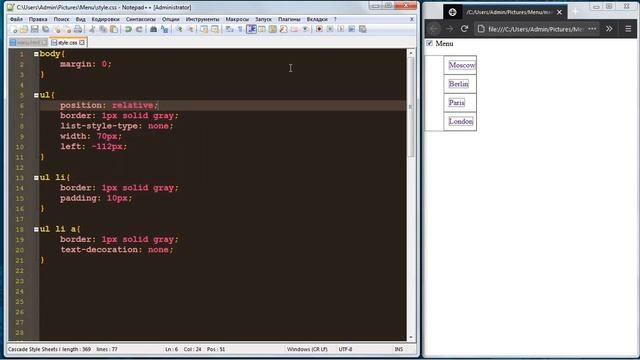Open the Function List icon
The image size is (640, 360).
coord(283,29)
